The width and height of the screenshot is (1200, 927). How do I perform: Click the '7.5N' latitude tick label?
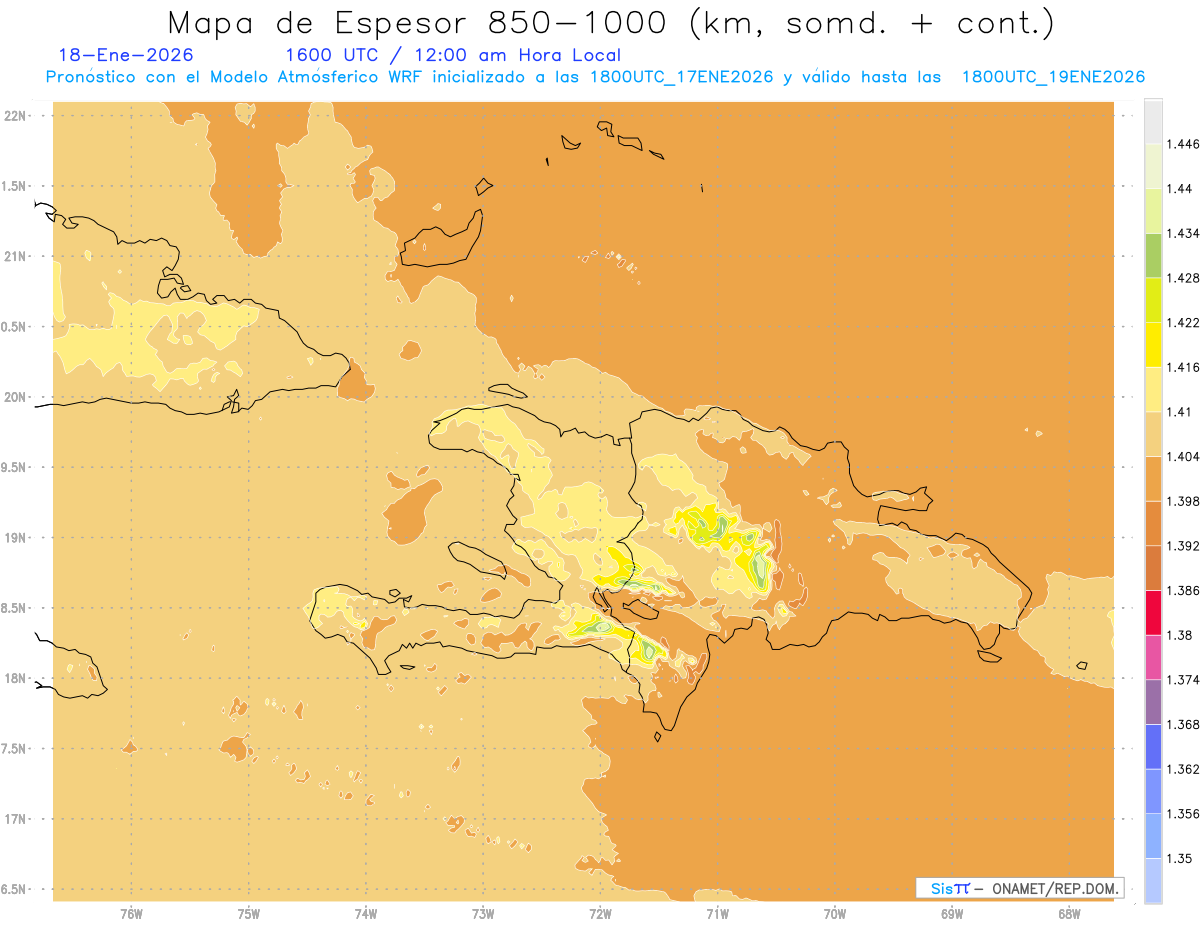point(15,749)
